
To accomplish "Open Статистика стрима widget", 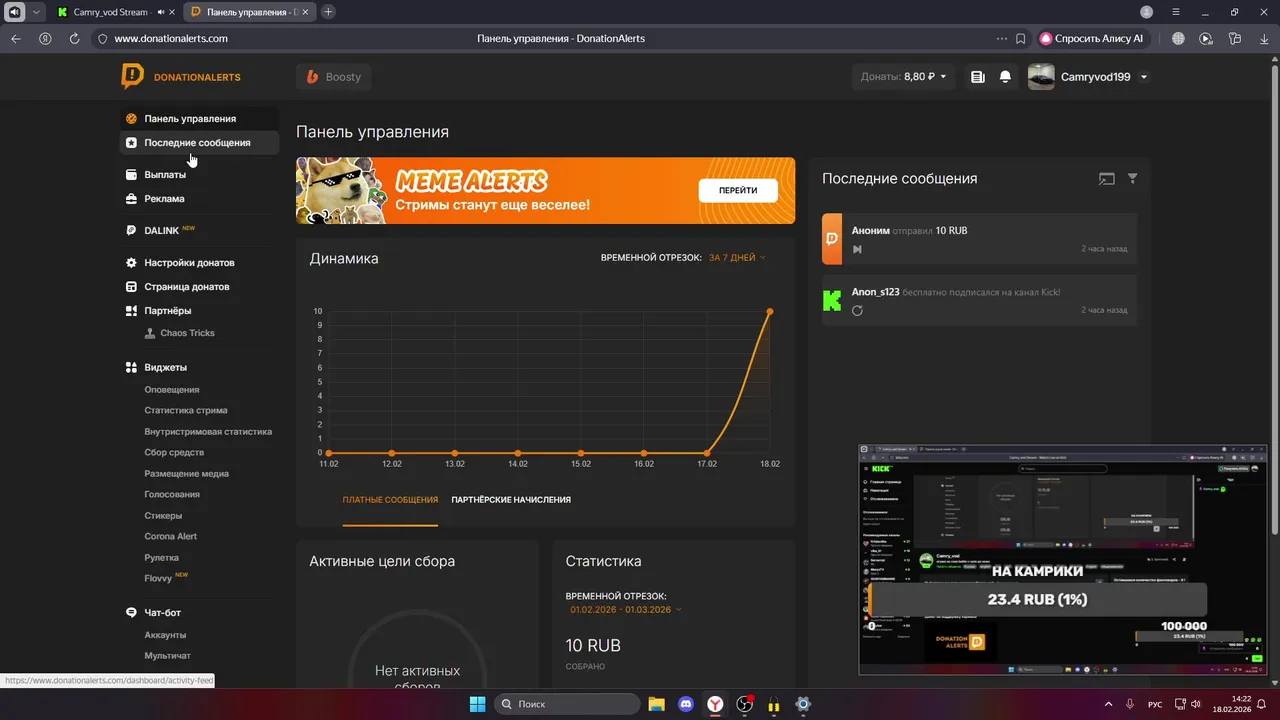I will click(186, 411).
